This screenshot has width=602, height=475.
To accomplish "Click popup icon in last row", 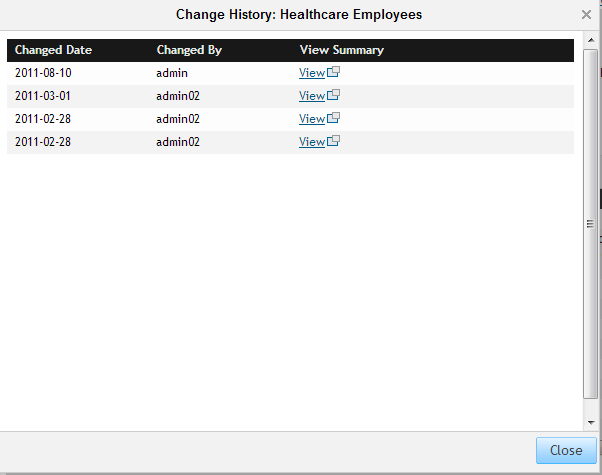I will 333,141.
